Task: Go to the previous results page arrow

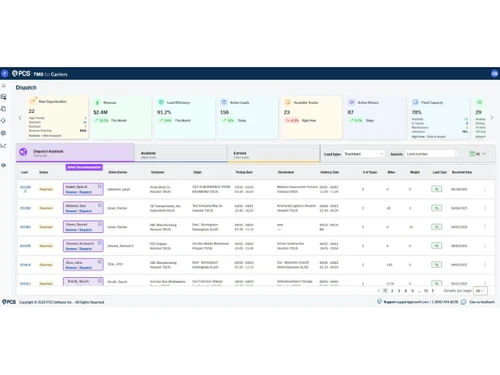Action: pos(378,291)
